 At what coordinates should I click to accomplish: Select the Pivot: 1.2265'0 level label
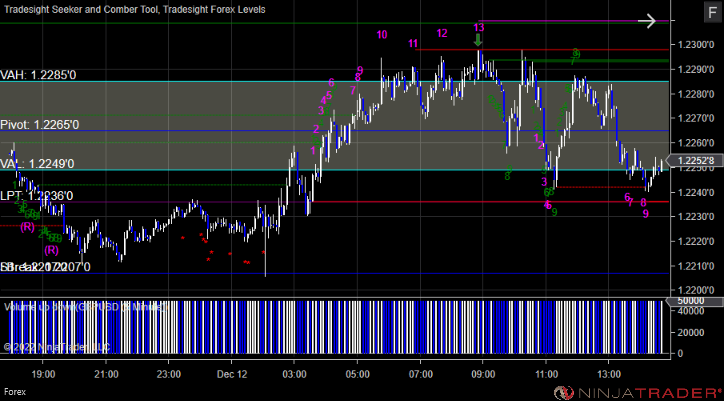tap(40, 125)
